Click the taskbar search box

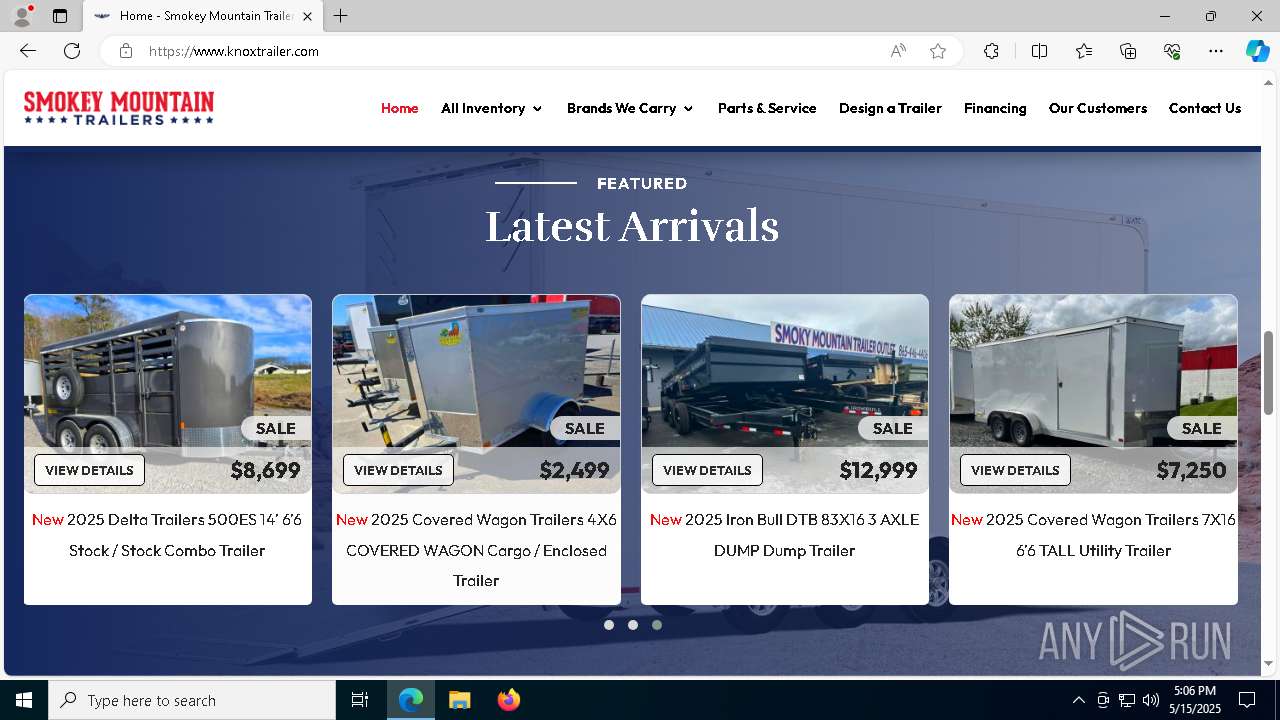192,700
